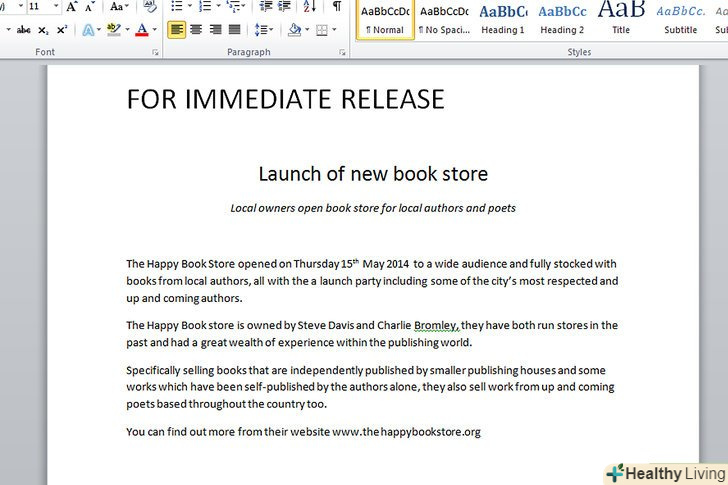
Task: Open the underline style dropdown arrow
Action: [8, 30]
